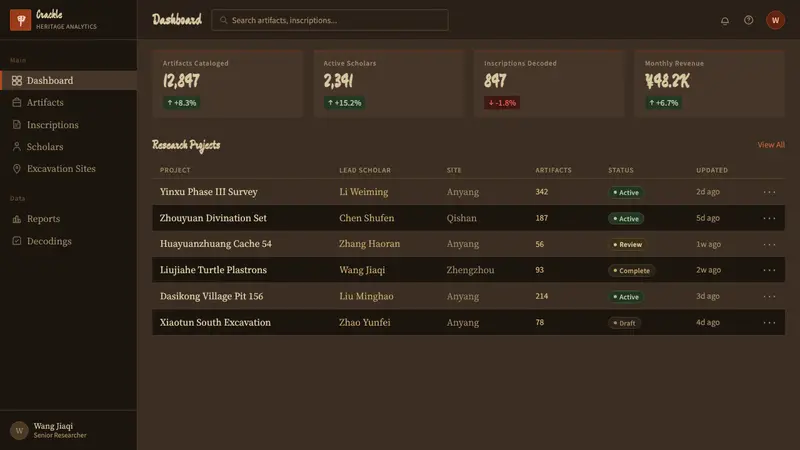Click Senior Researcher label in sidebar footer
800x450 pixels.
pos(60,436)
